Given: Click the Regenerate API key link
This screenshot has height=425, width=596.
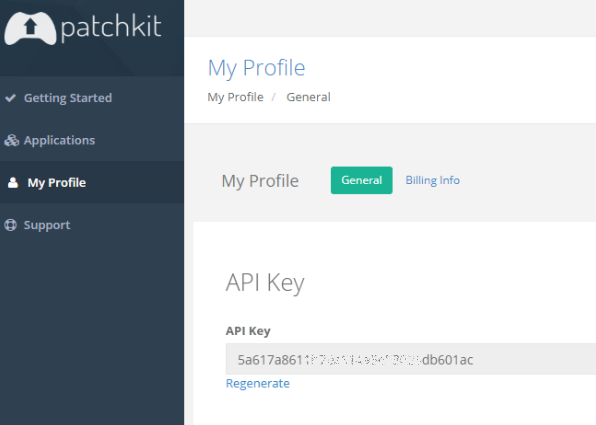Looking at the screenshot, I should (258, 383).
